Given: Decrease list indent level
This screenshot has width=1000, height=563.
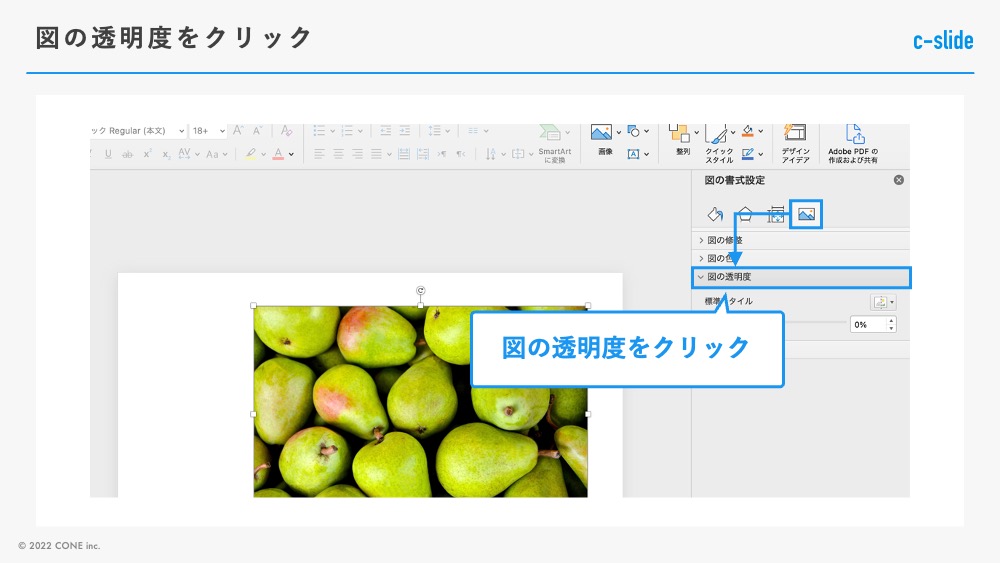Looking at the screenshot, I should tap(386, 131).
